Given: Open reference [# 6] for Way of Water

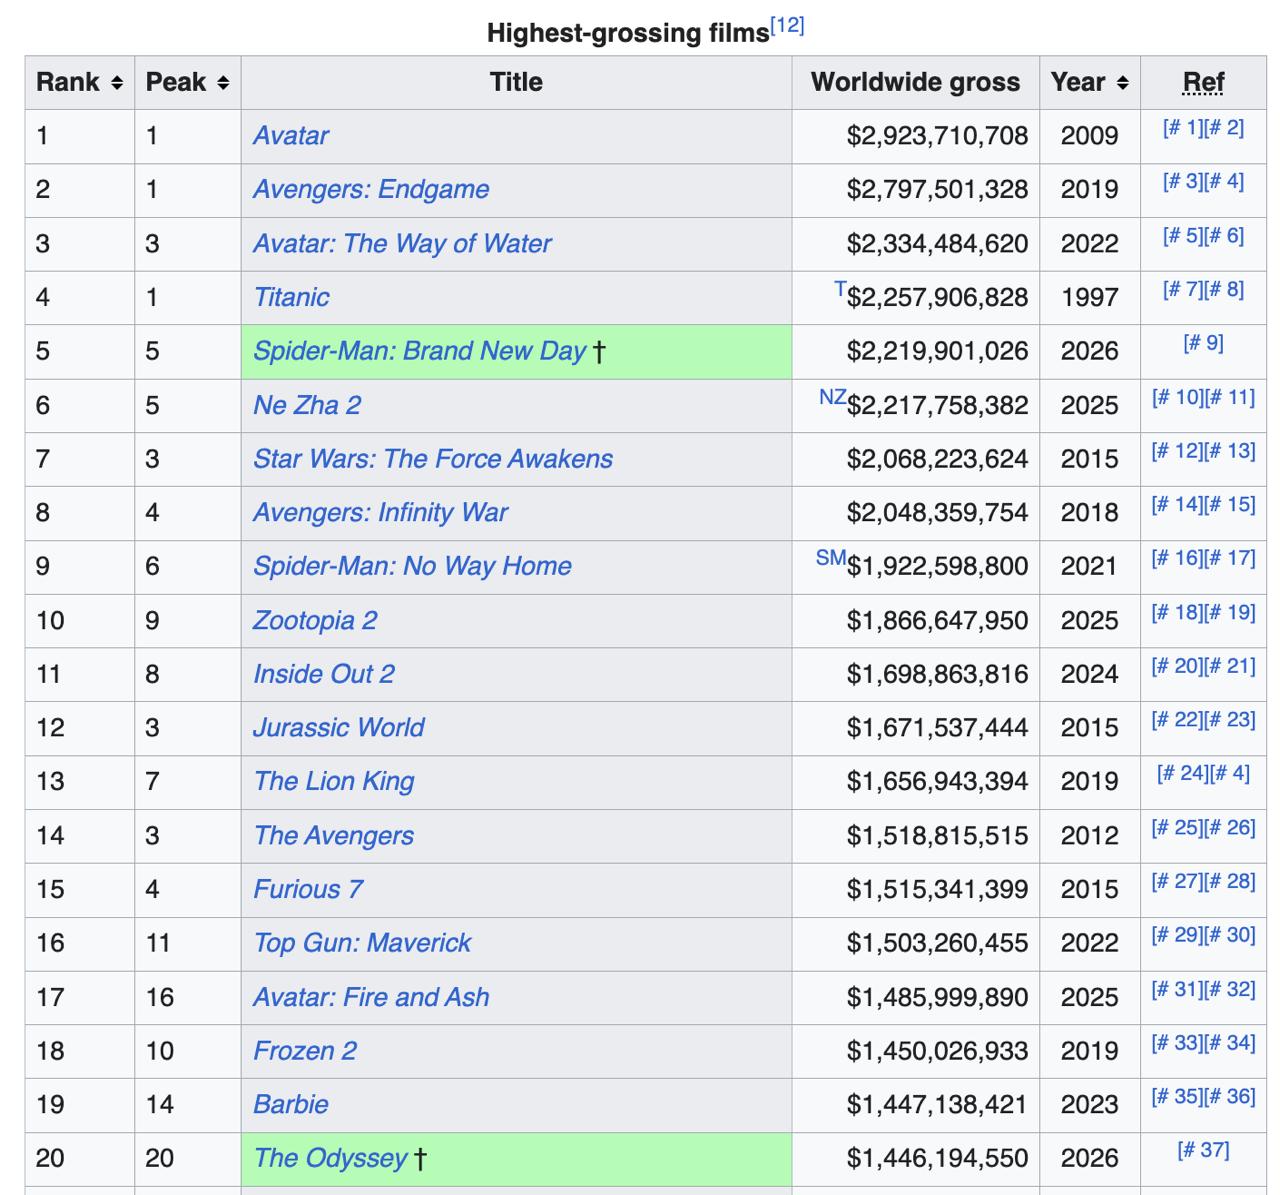Looking at the screenshot, I should click(1225, 236).
